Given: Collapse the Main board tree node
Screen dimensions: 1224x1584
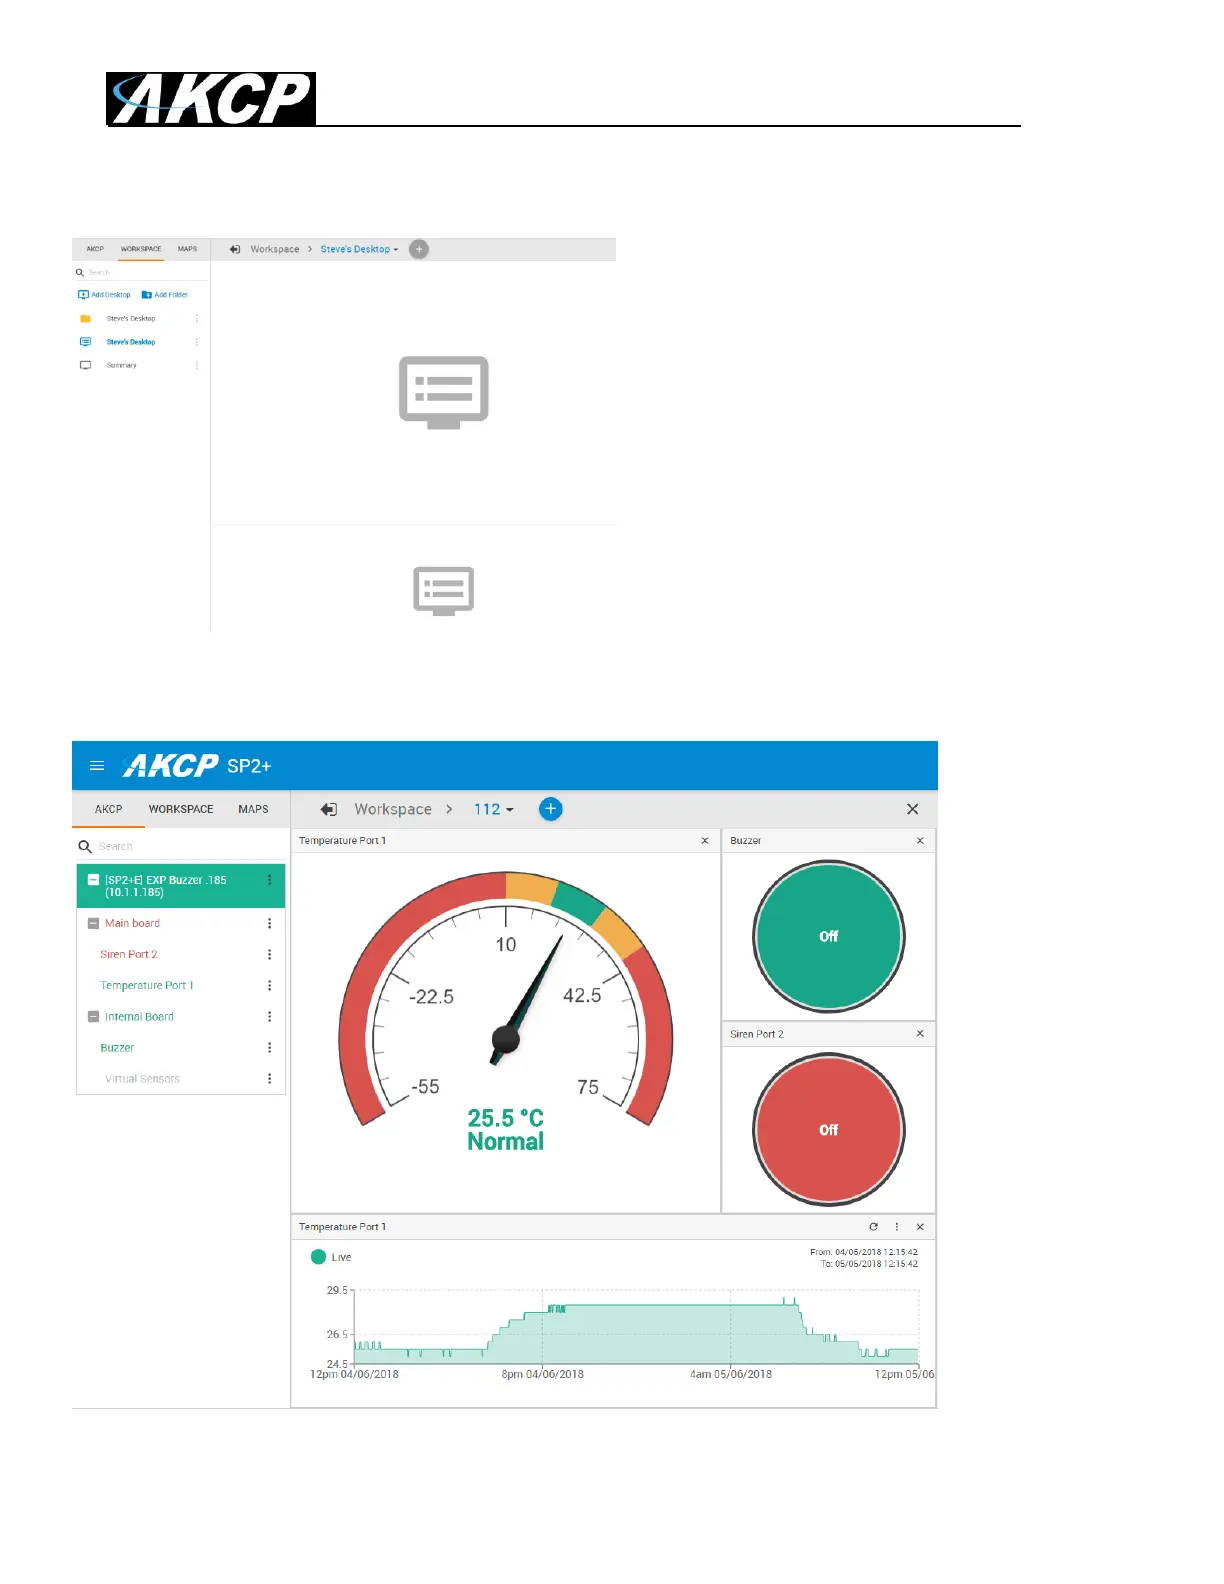Looking at the screenshot, I should 93,924.
